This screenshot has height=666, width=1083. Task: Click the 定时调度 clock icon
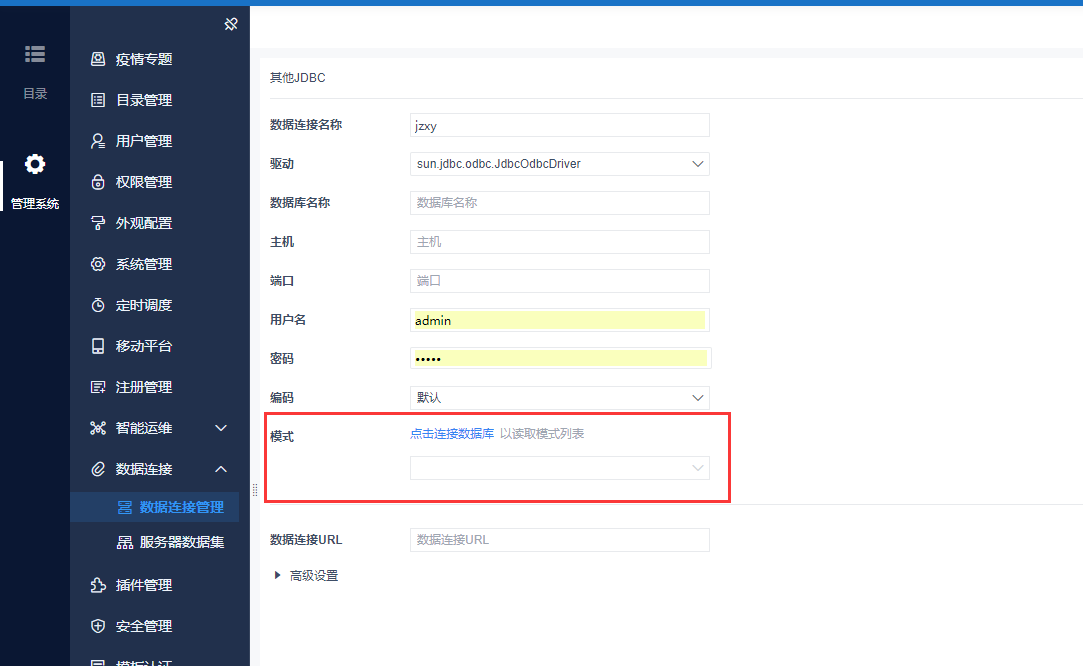click(98, 305)
